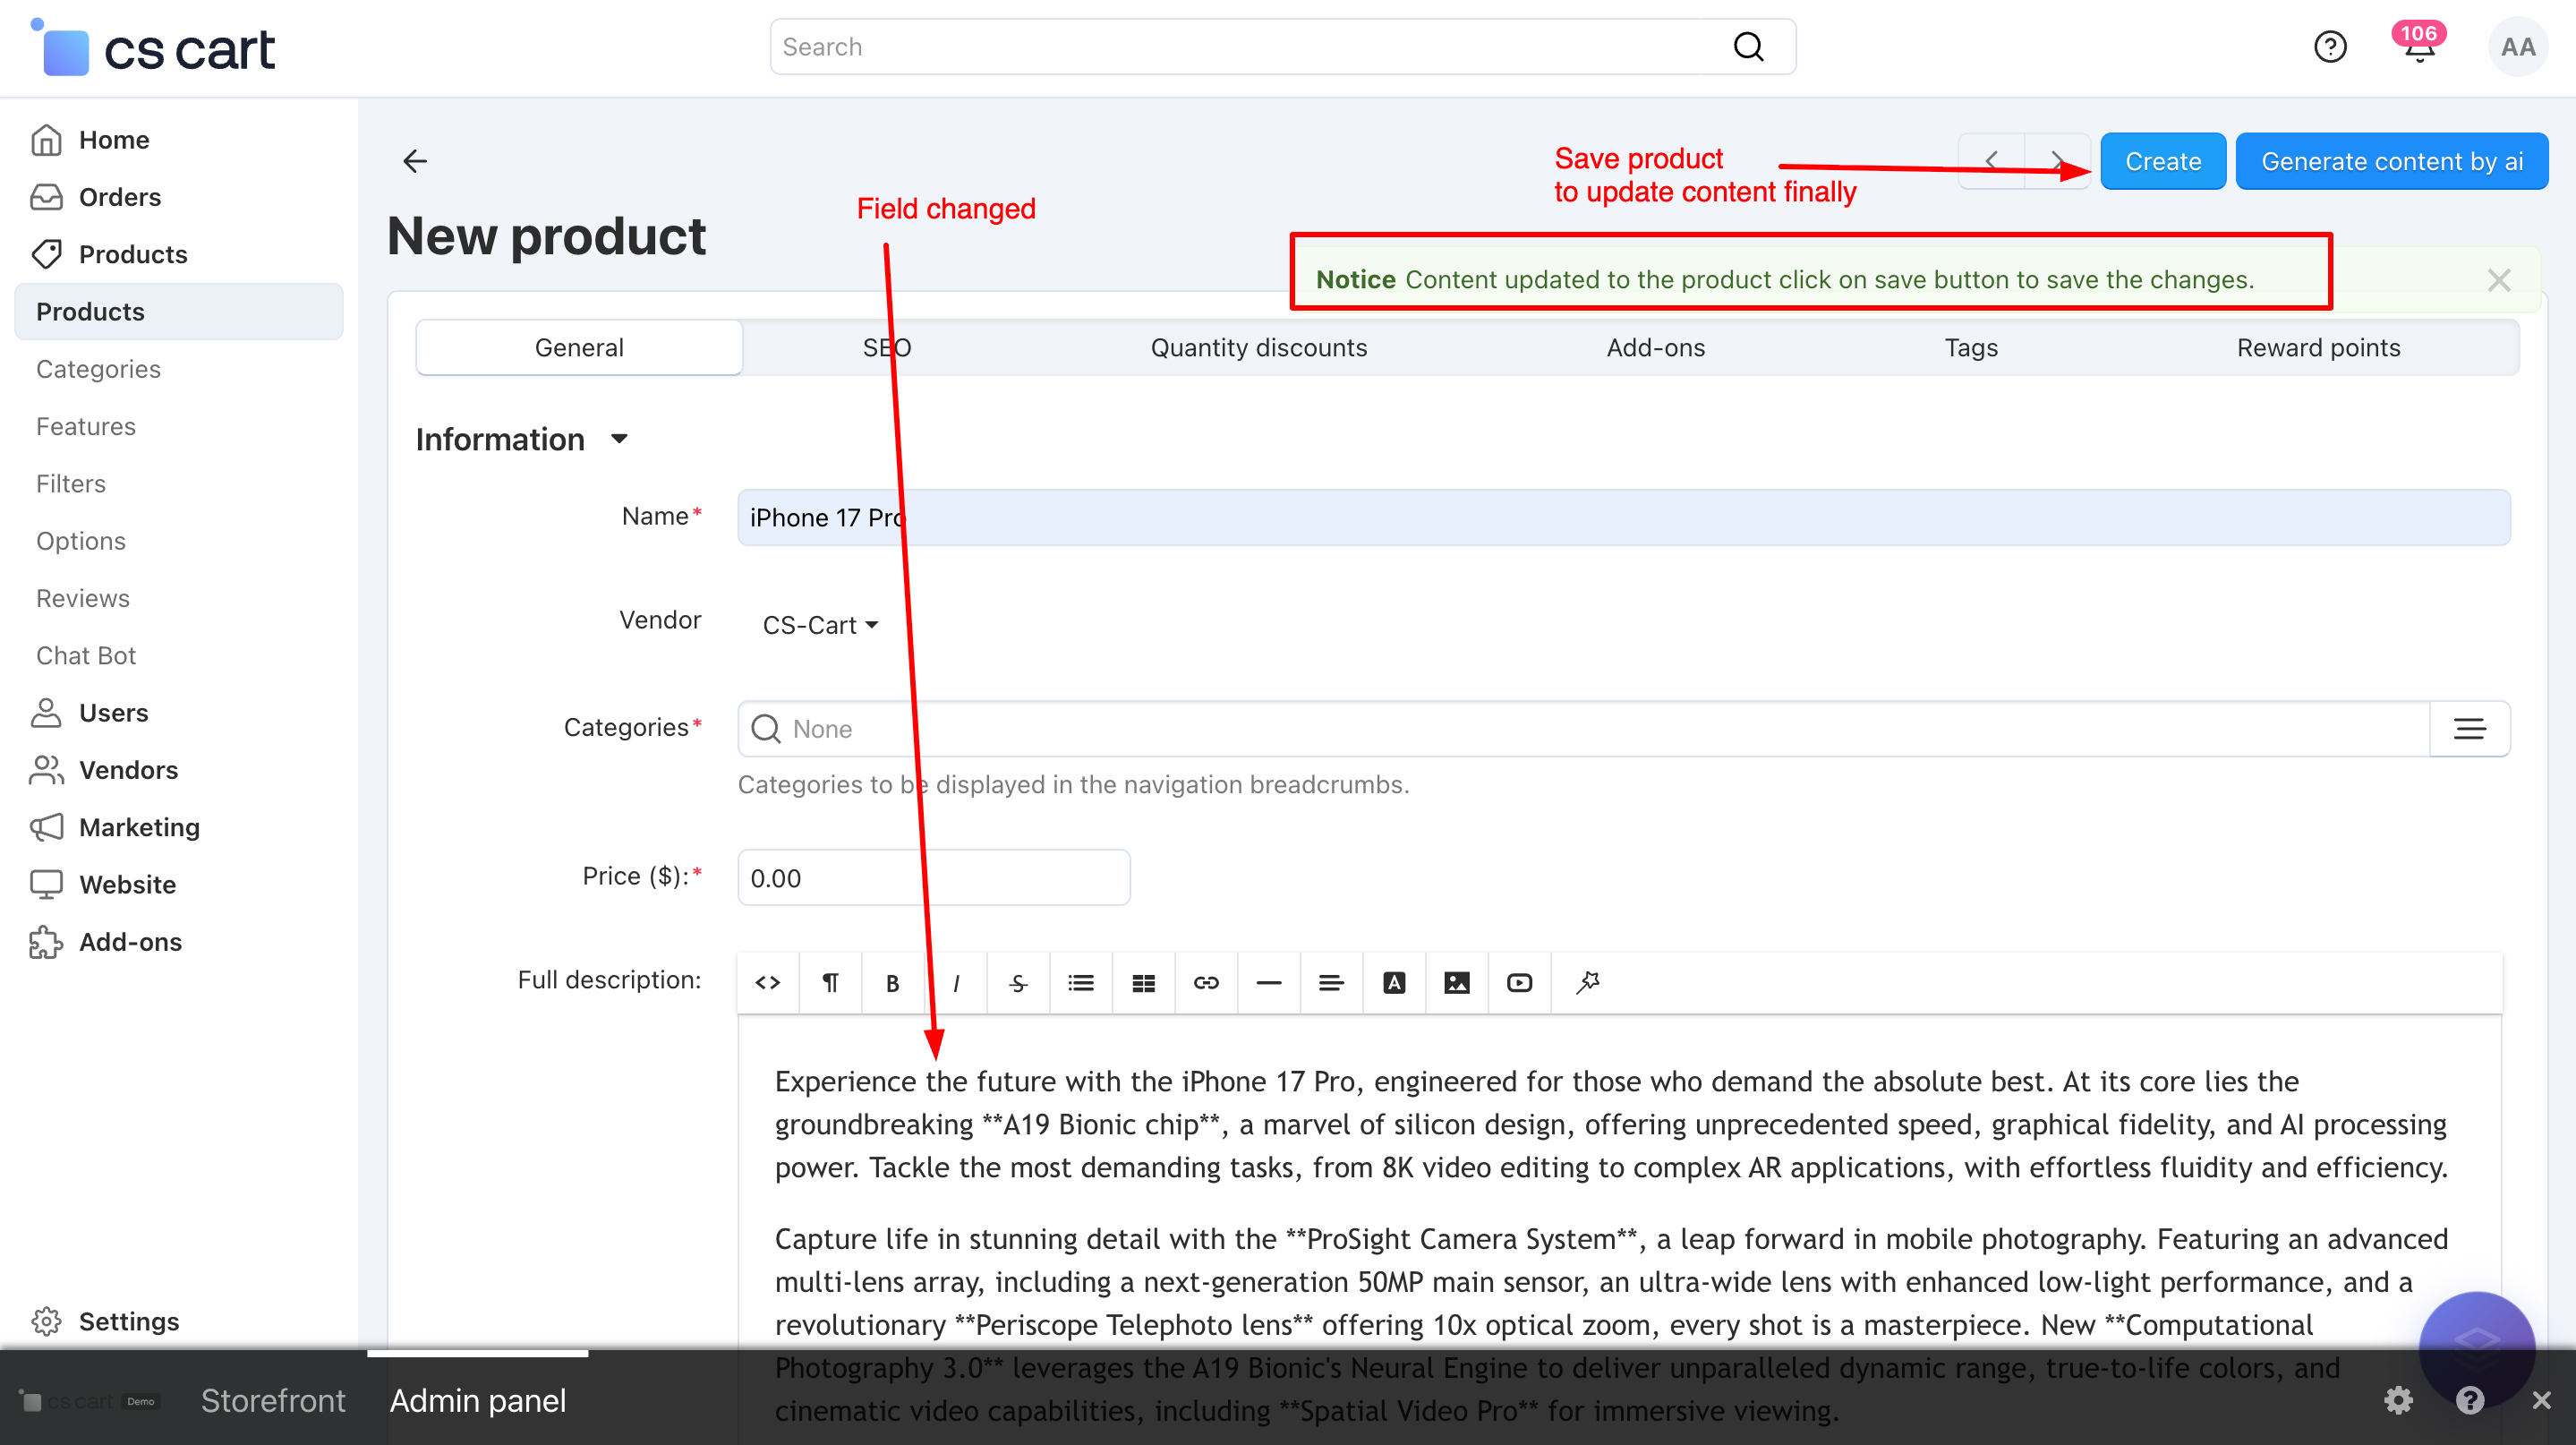Image resolution: width=2576 pixels, height=1445 pixels.
Task: Click Generate content by ai button
Action: tap(2391, 161)
